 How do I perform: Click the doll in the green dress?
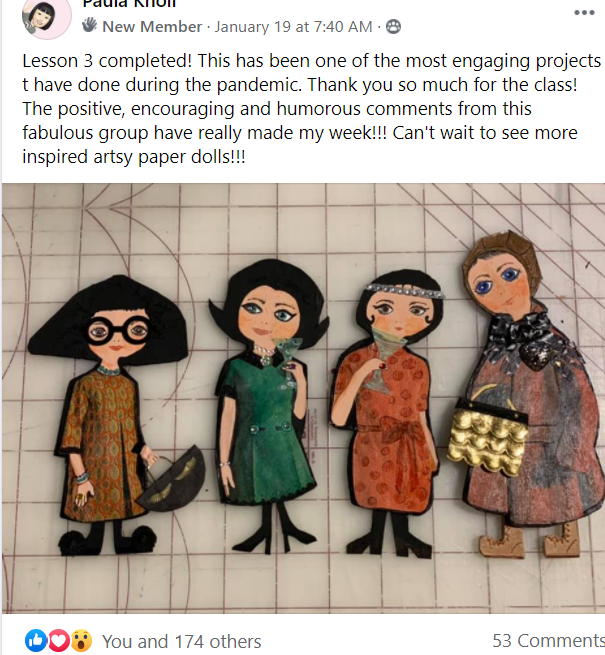tap(267, 405)
